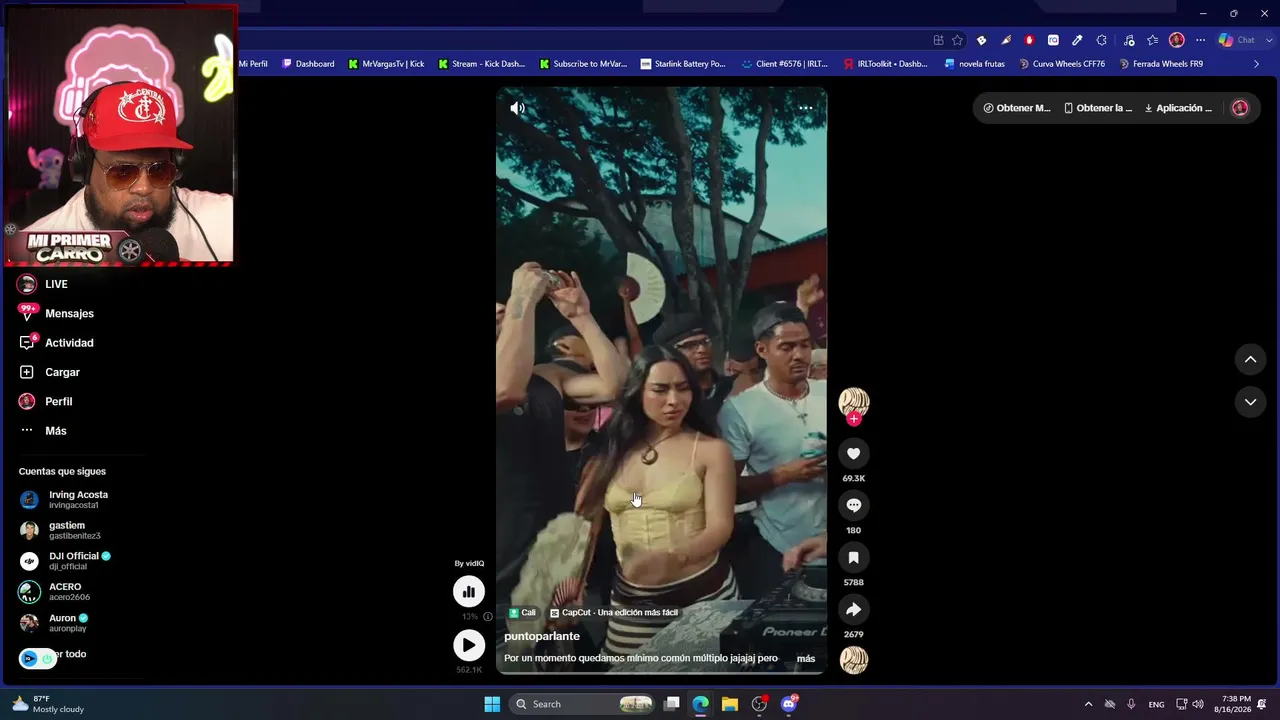The image size is (1280, 720).
Task: Open Curva Wheels CFF76 bookmark
Action: [1062, 64]
